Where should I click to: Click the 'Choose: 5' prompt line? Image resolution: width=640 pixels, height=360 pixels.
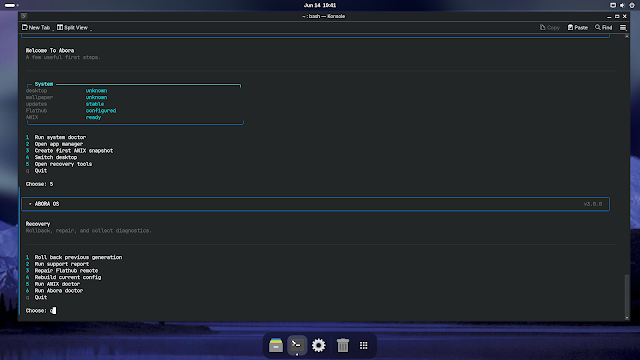[40, 184]
